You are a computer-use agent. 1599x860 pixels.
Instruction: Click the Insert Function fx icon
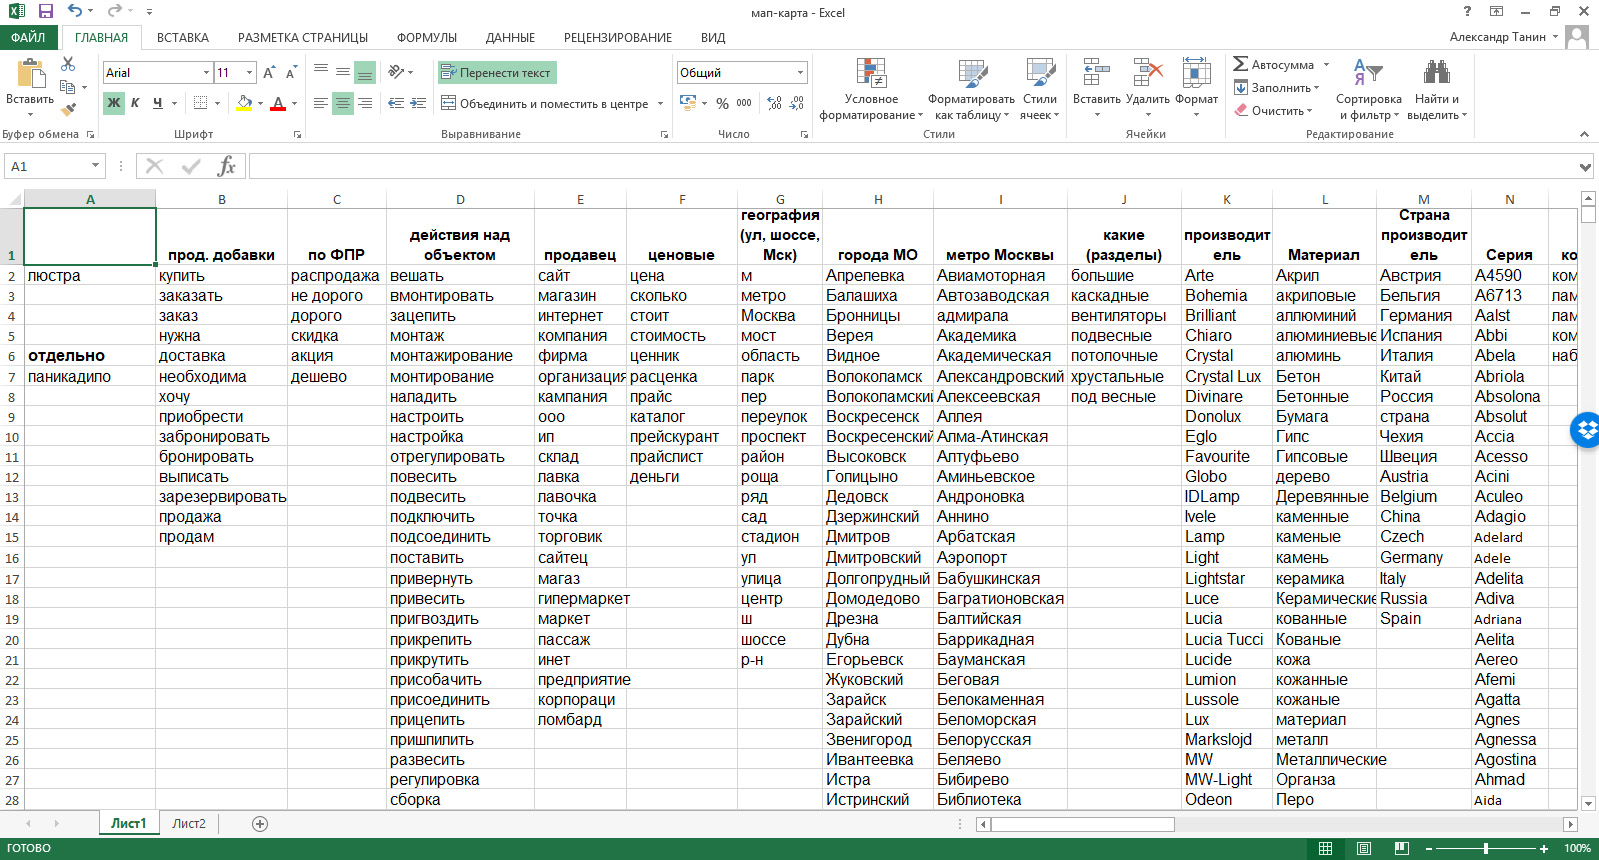click(x=227, y=166)
